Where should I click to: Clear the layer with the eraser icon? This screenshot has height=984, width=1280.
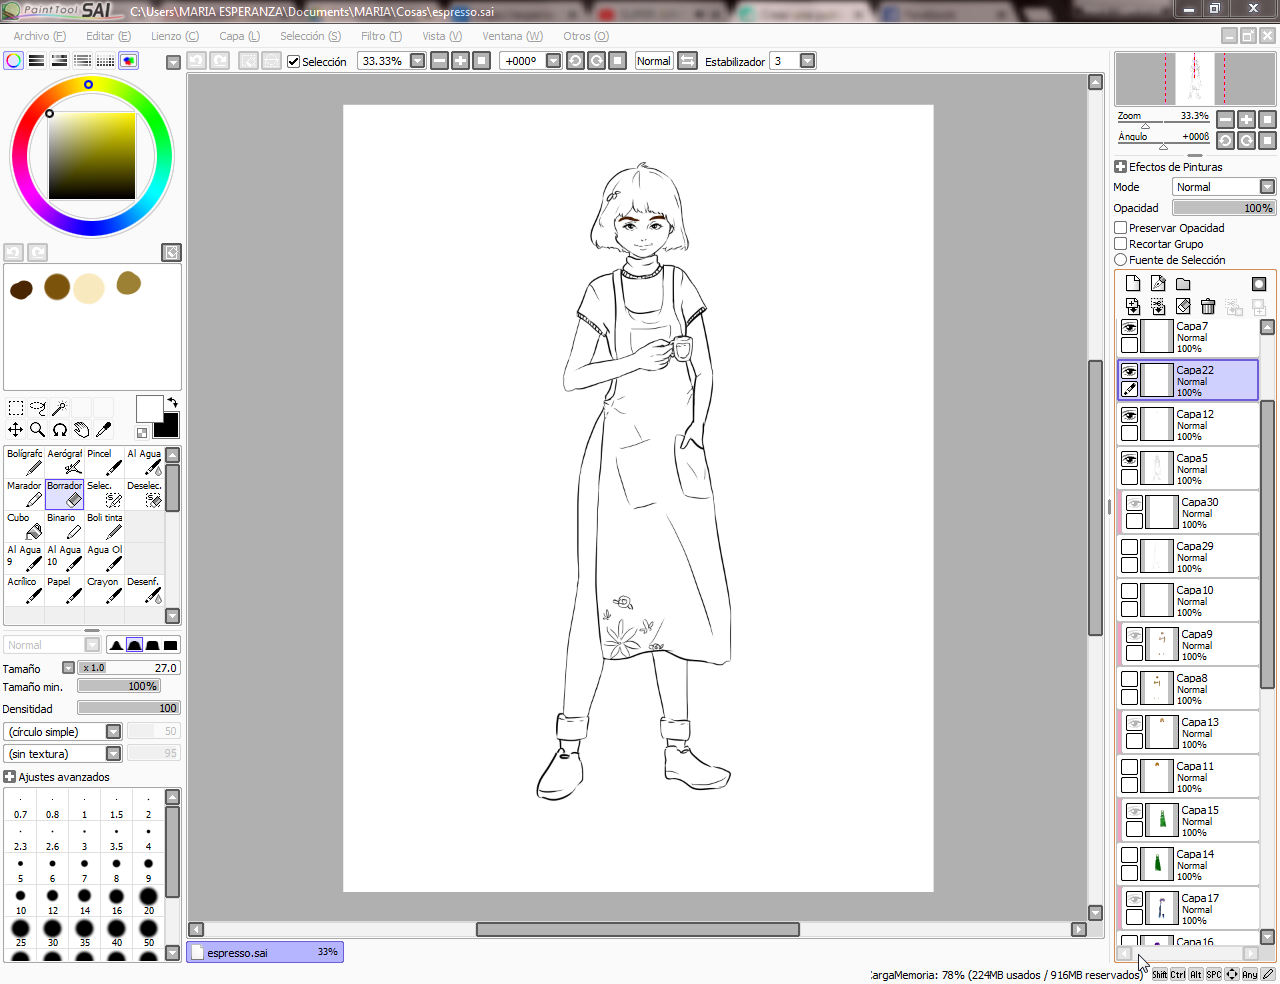point(1183,307)
